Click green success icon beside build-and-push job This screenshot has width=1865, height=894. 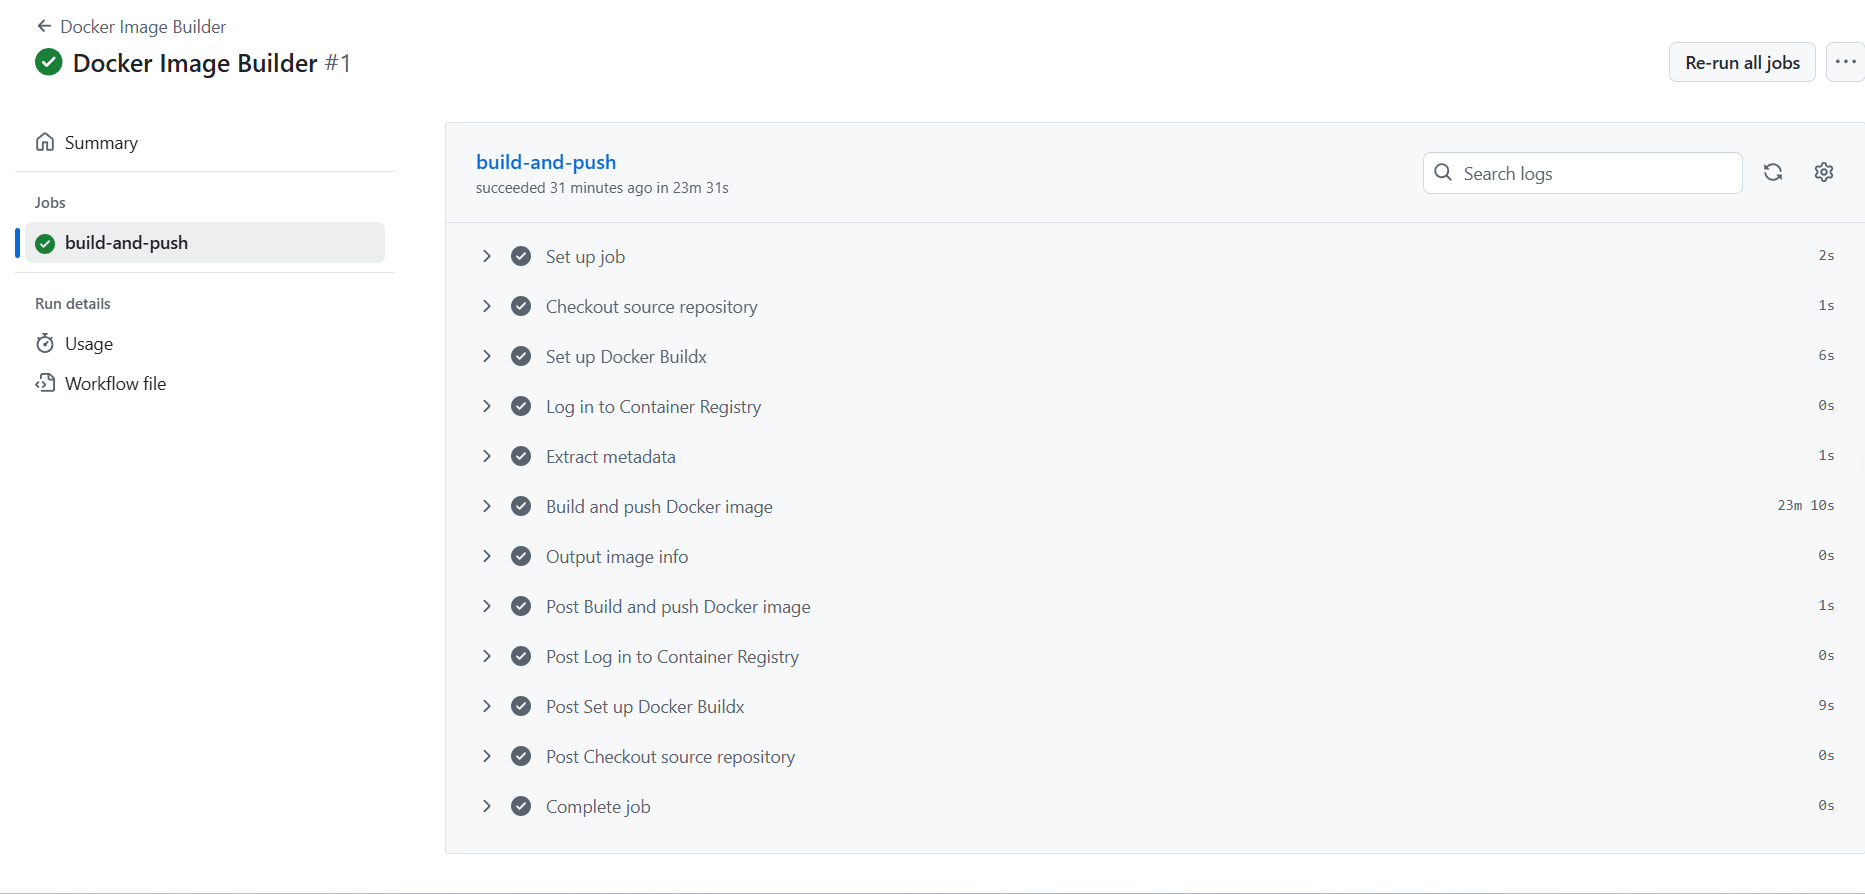[x=45, y=243]
